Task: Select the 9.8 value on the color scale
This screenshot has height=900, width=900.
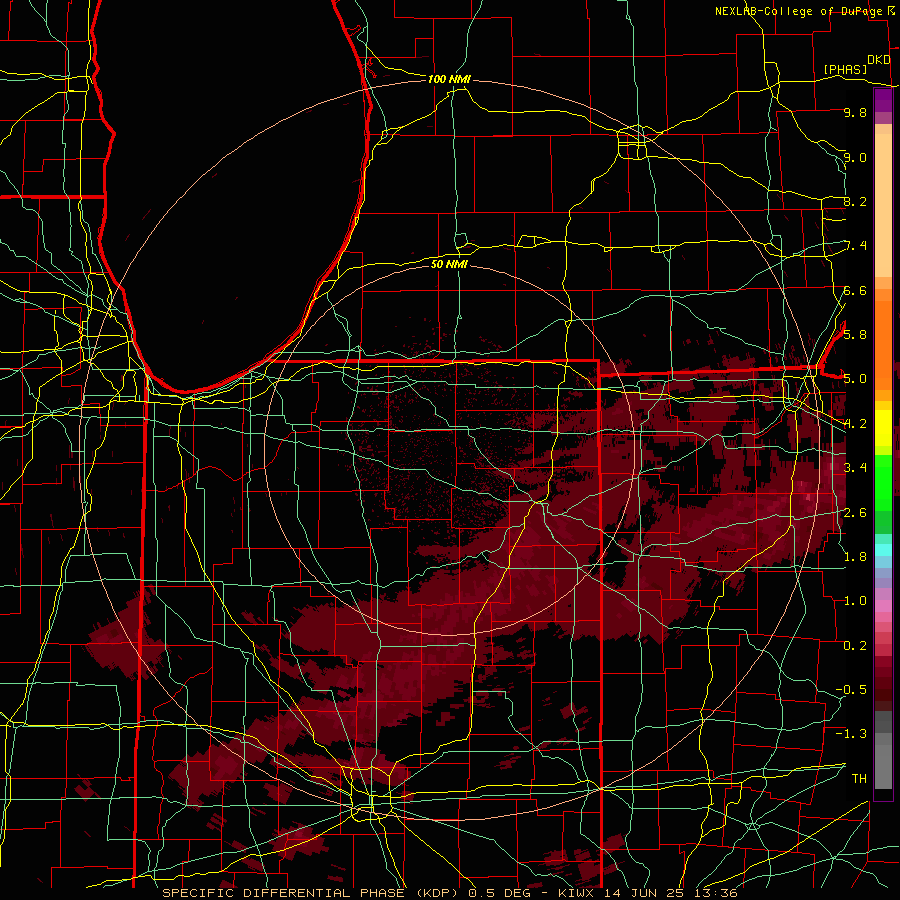Action: pyautogui.click(x=855, y=112)
